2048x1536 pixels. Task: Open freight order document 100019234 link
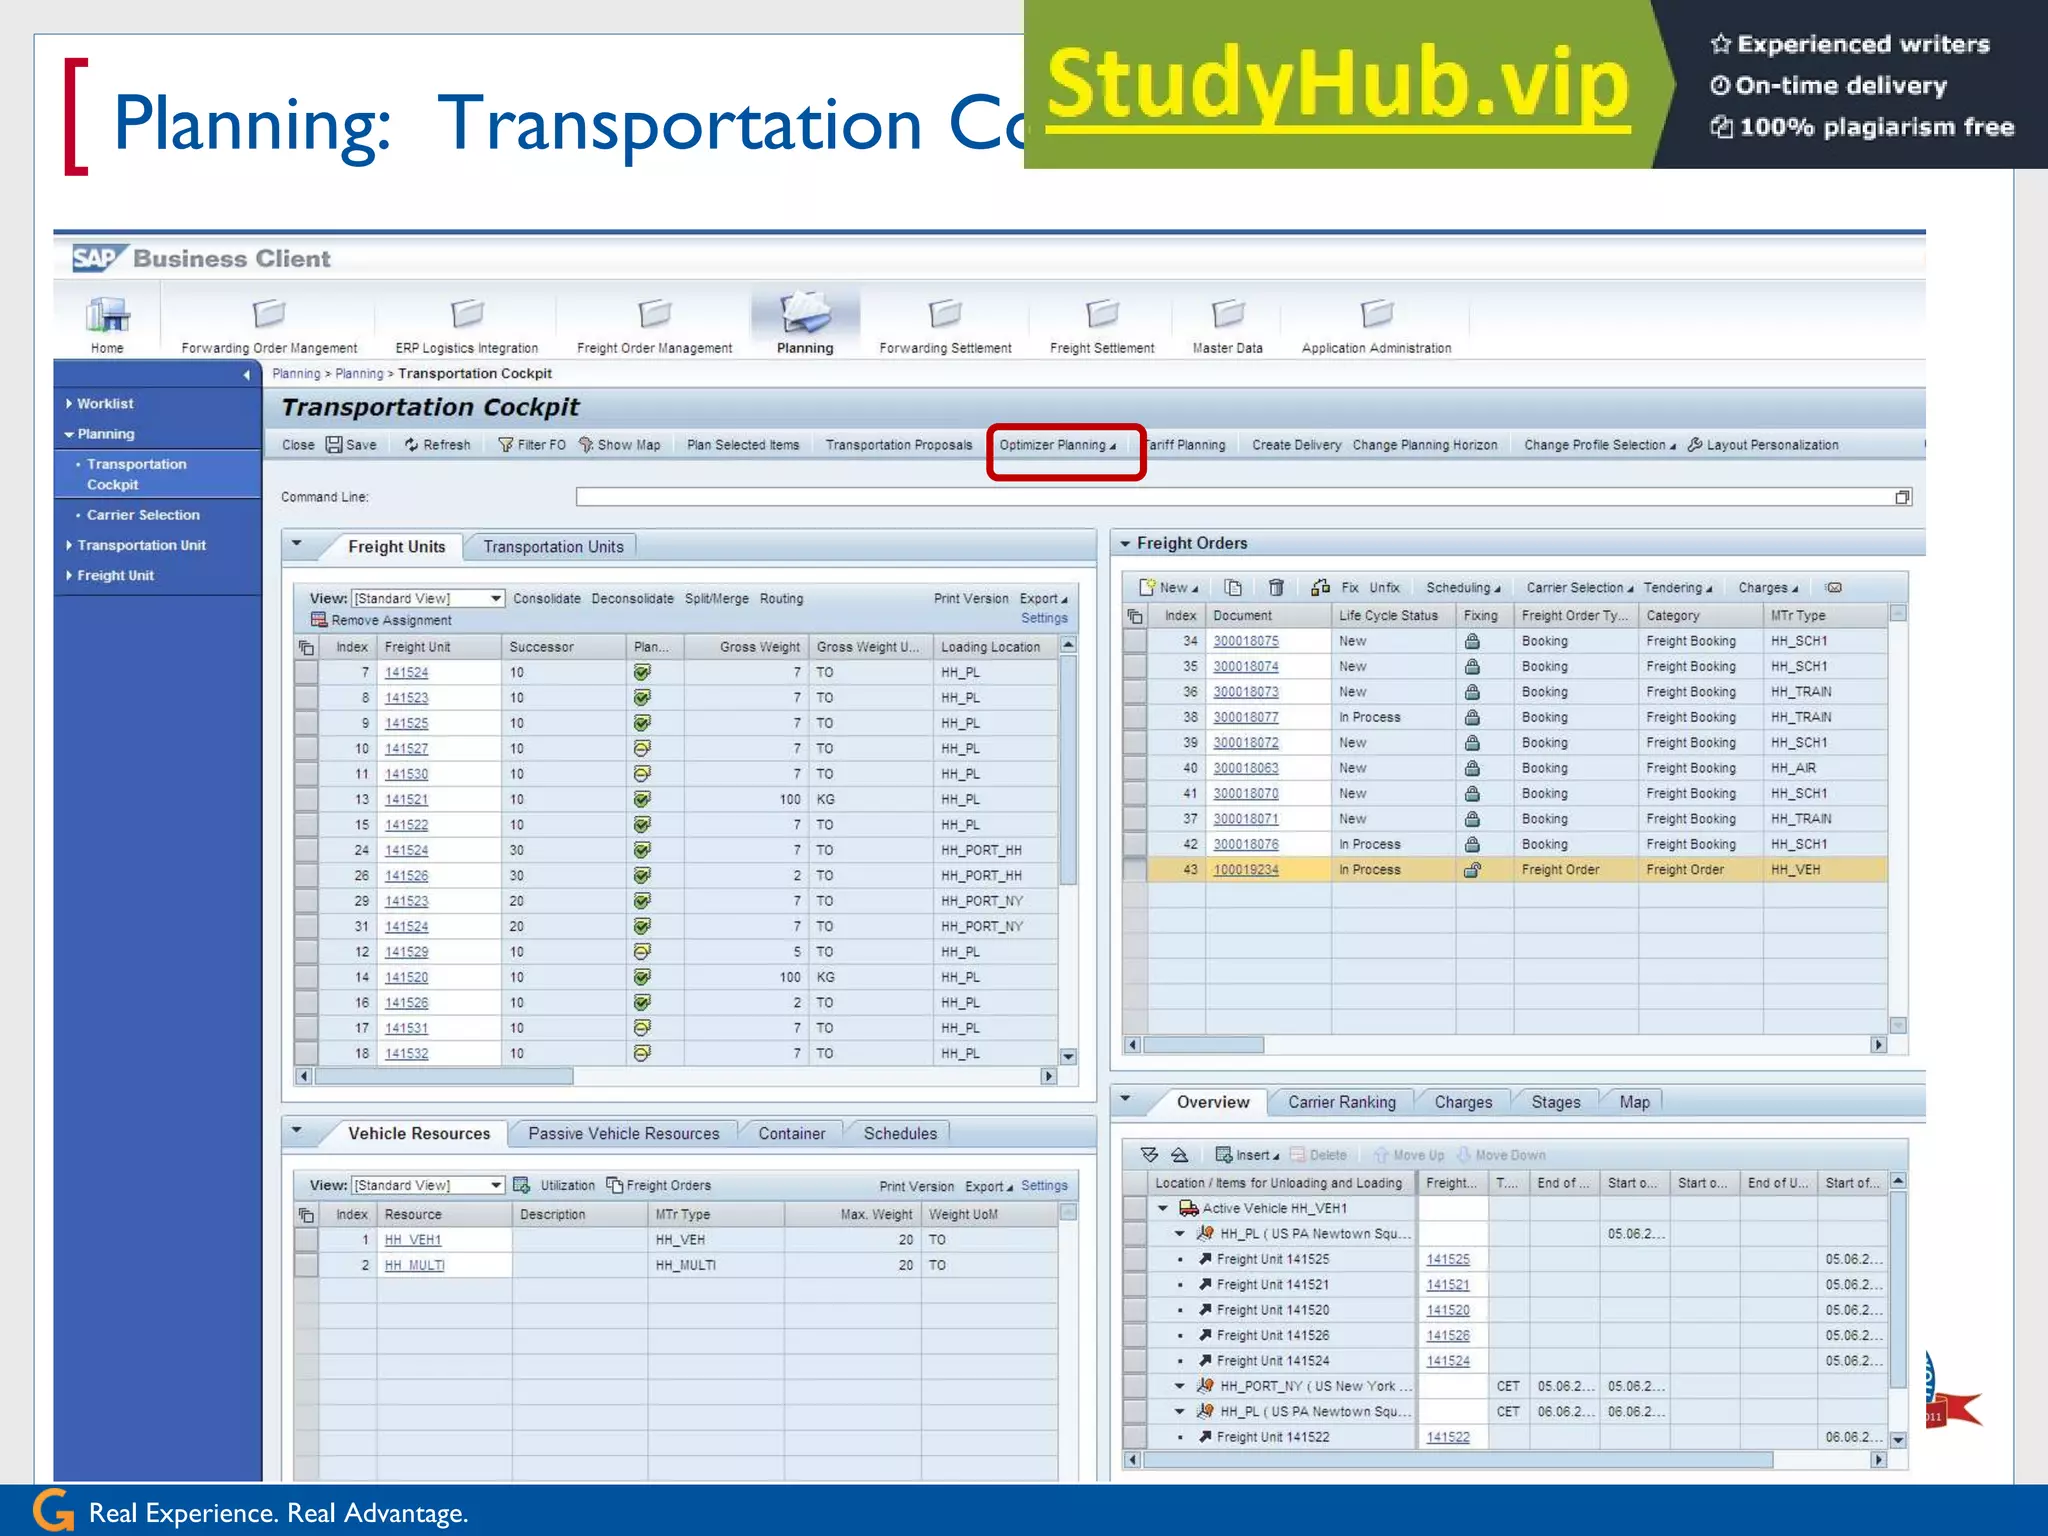click(x=1245, y=870)
